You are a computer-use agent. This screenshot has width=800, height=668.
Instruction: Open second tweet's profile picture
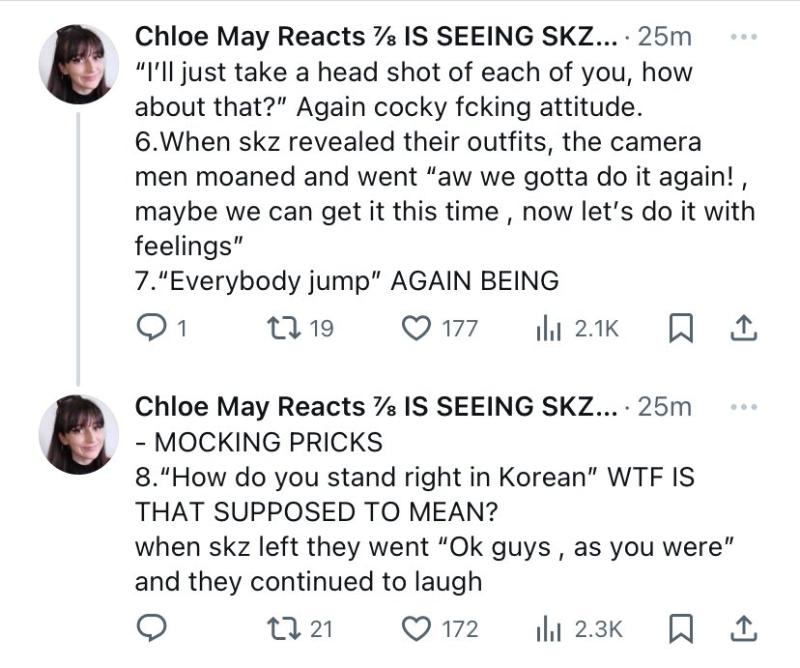(x=78, y=433)
